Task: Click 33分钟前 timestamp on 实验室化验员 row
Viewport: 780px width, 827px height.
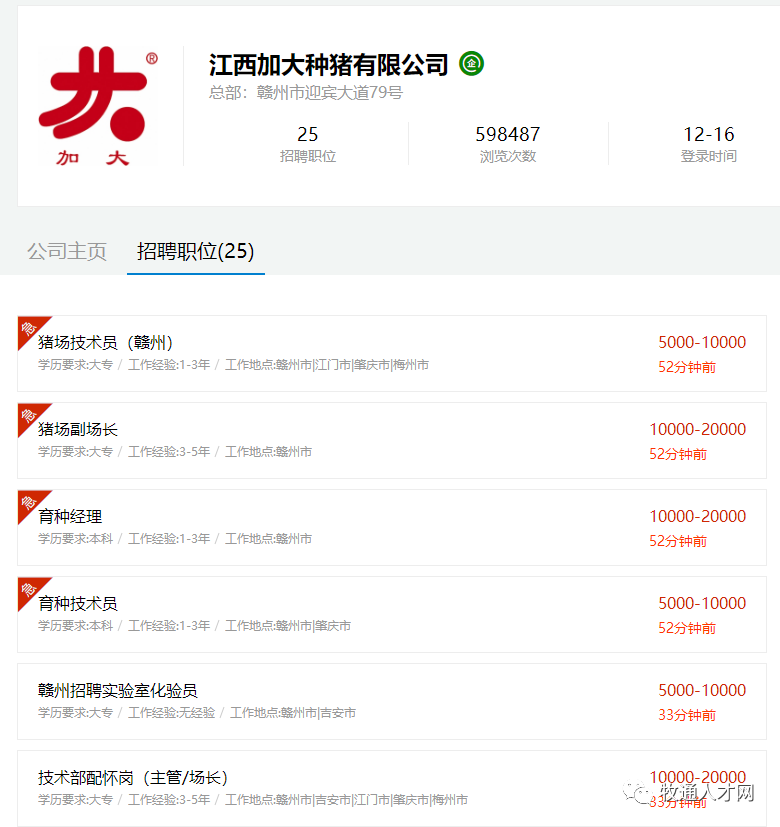Action: click(x=687, y=715)
